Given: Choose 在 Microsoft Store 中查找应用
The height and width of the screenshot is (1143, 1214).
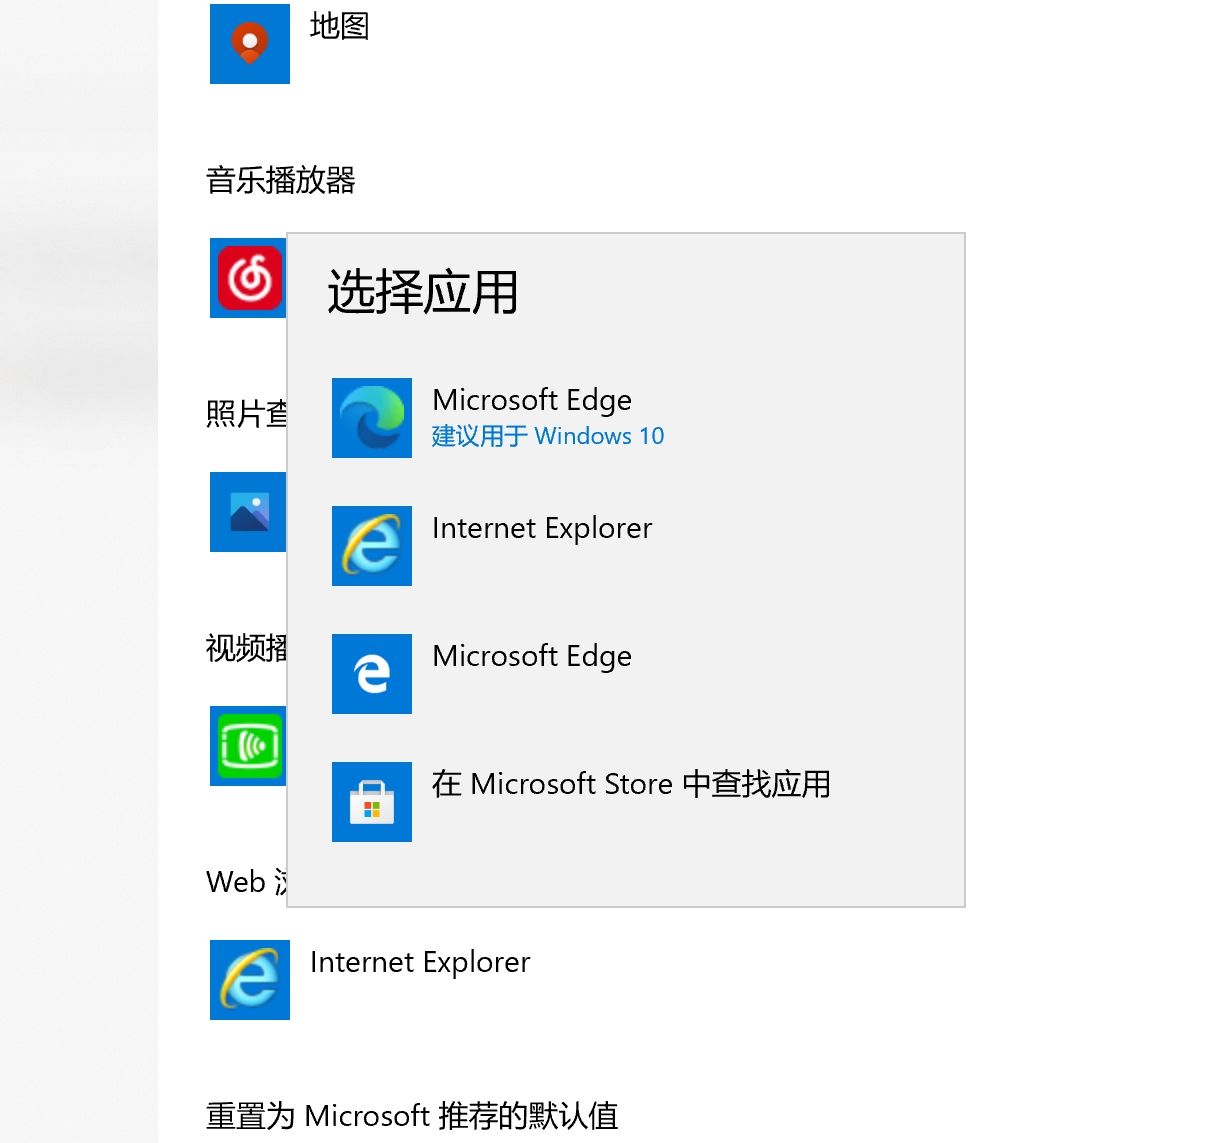Looking at the screenshot, I should pyautogui.click(x=630, y=784).
